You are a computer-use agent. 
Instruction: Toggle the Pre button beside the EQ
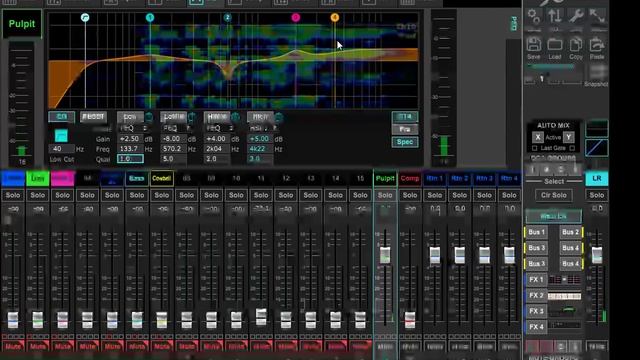tap(405, 129)
